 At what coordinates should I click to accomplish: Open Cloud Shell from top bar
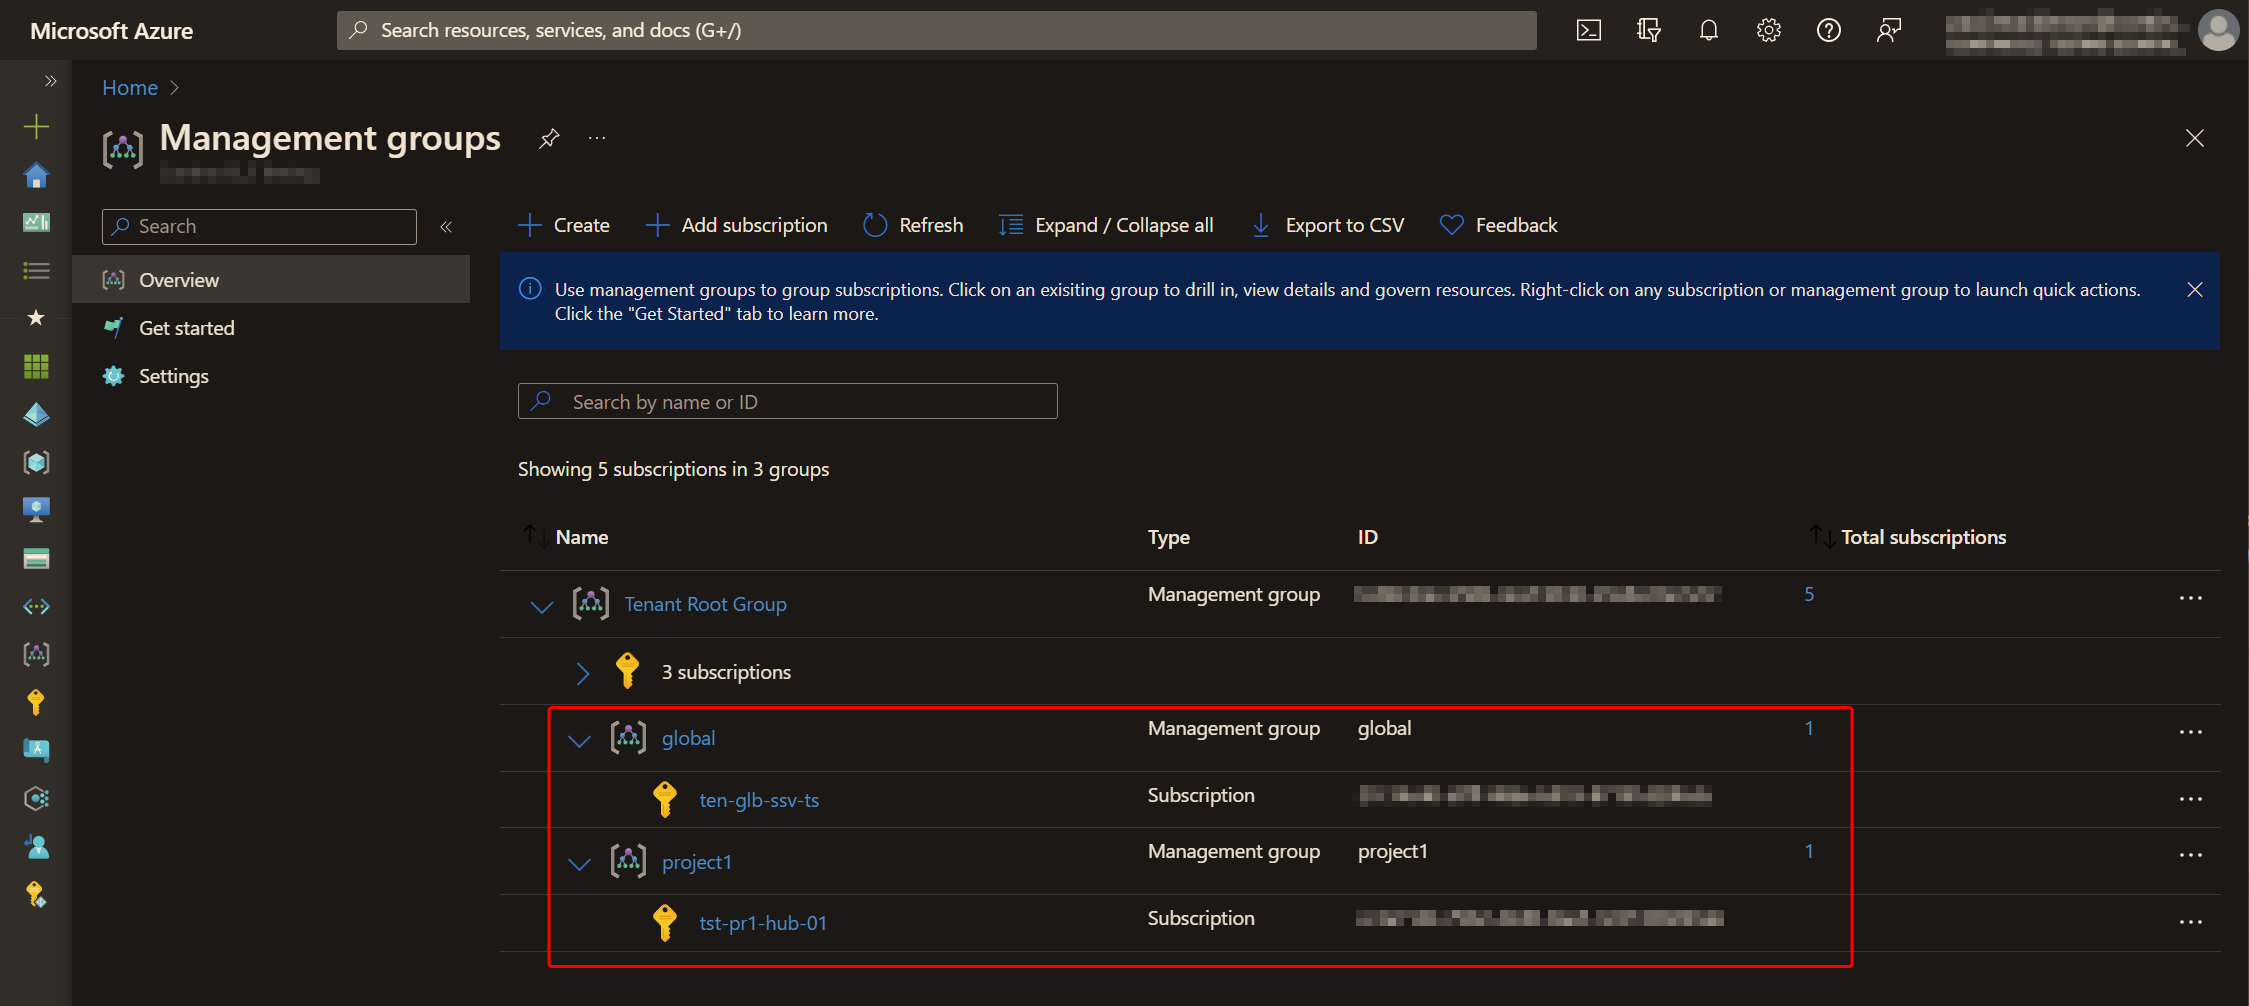pyautogui.click(x=1588, y=30)
